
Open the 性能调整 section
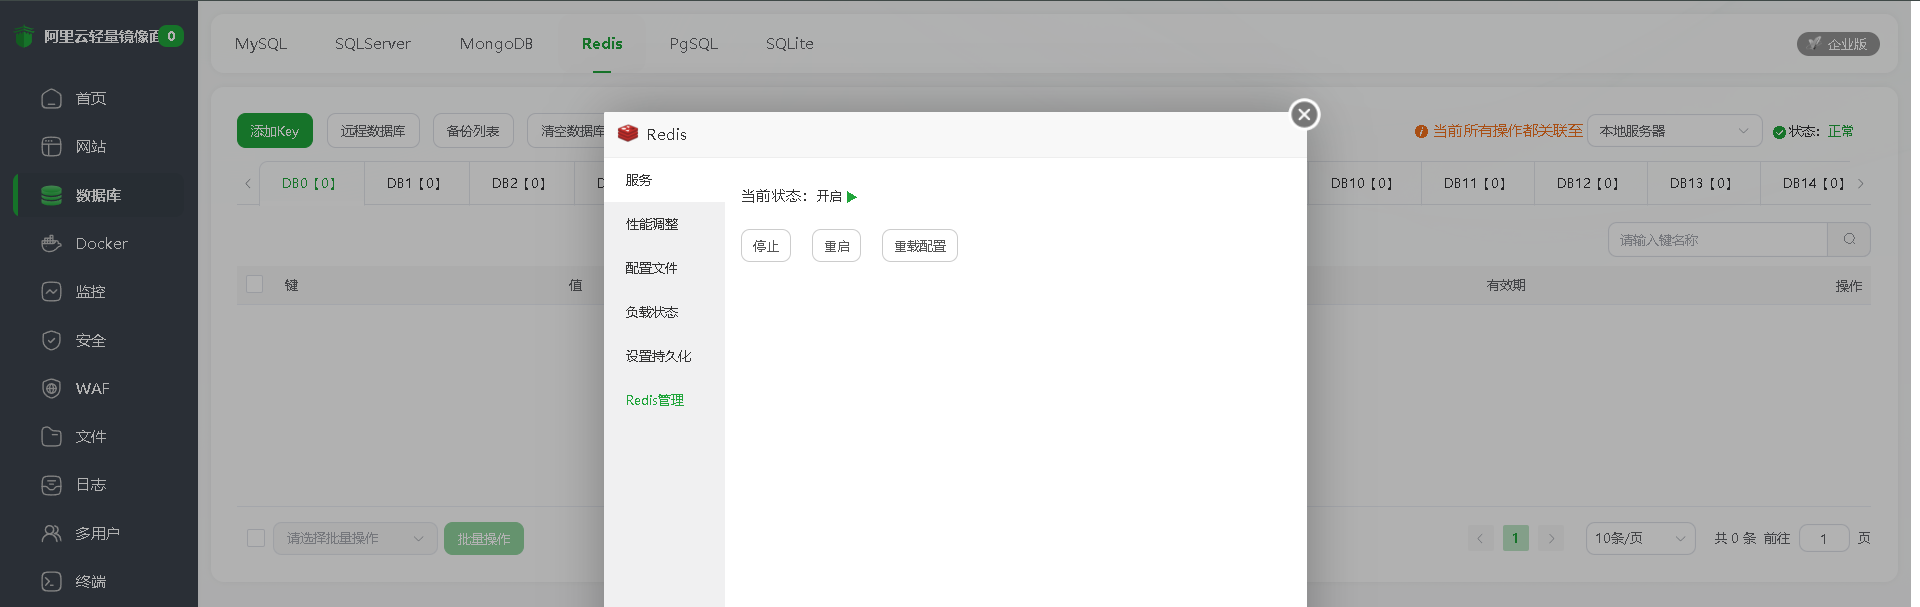664,224
